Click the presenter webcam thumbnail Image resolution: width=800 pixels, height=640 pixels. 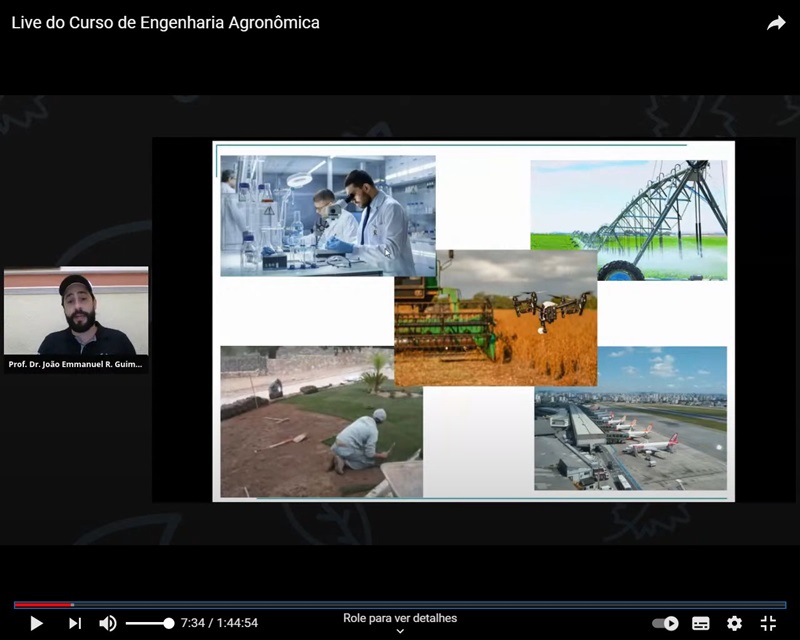pos(76,311)
